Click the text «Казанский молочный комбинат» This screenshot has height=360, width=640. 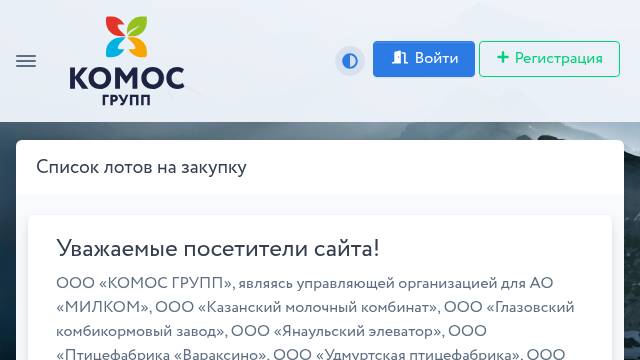pos(318,307)
